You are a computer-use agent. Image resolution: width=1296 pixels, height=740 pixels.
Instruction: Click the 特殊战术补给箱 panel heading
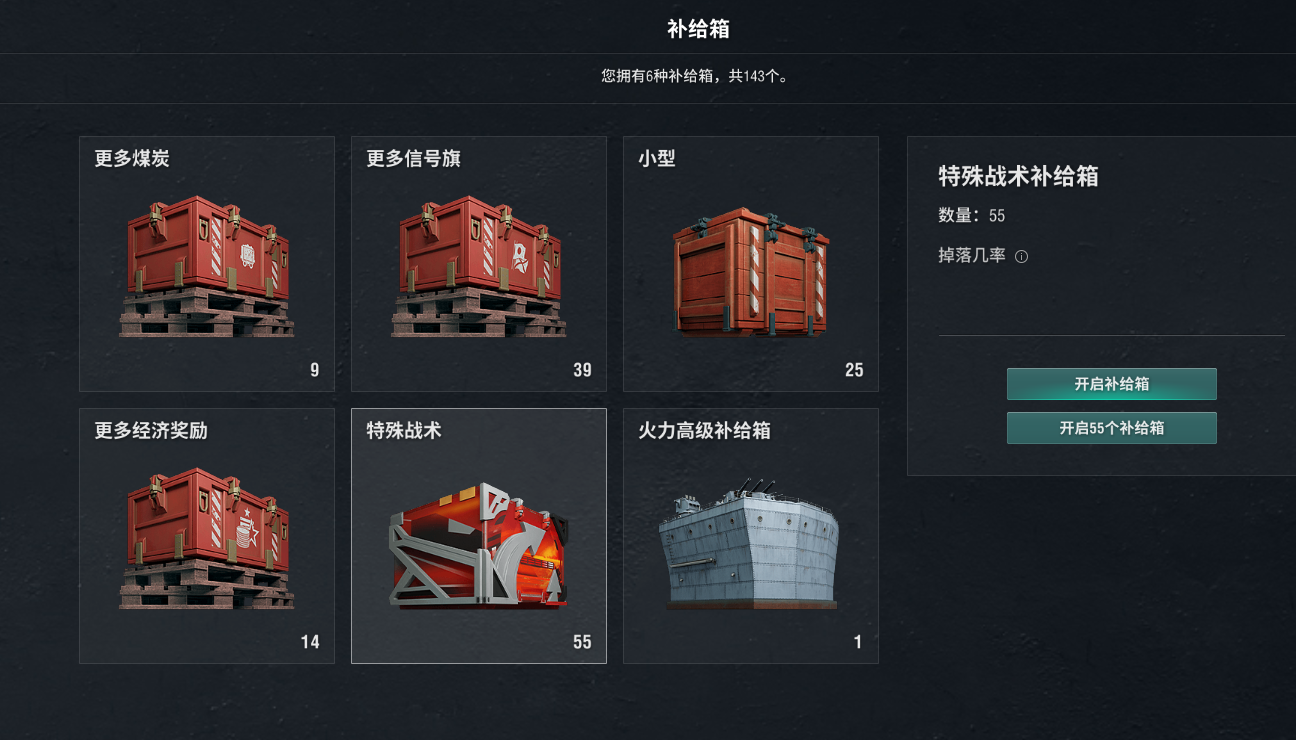click(x=1019, y=177)
